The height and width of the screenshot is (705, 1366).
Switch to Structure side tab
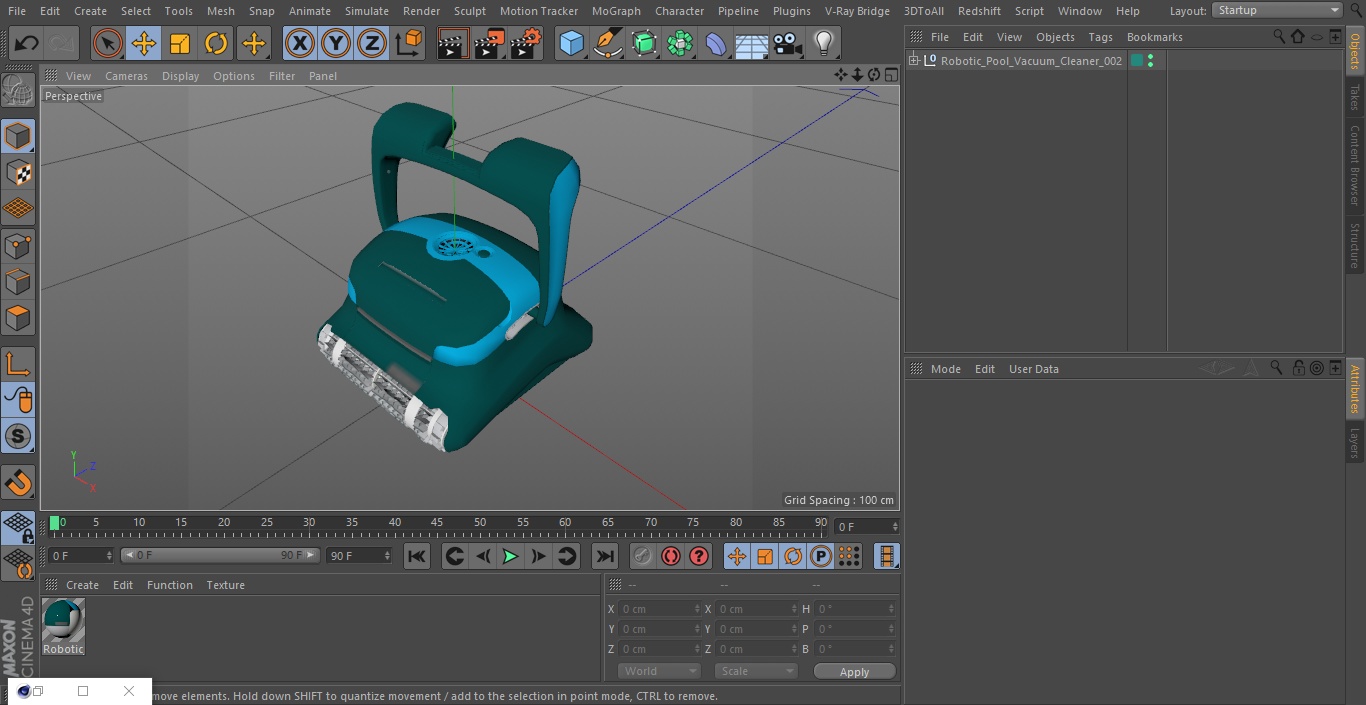click(1355, 246)
